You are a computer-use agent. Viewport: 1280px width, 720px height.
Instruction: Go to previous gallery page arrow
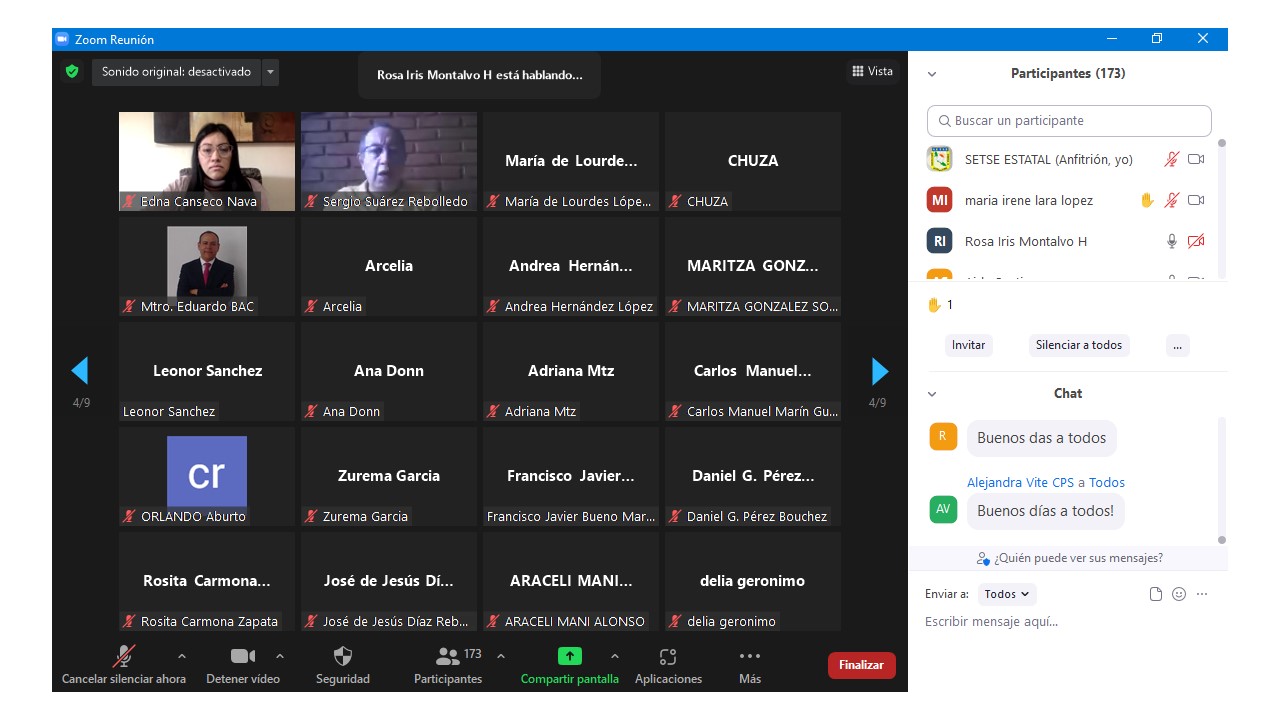[x=80, y=371]
